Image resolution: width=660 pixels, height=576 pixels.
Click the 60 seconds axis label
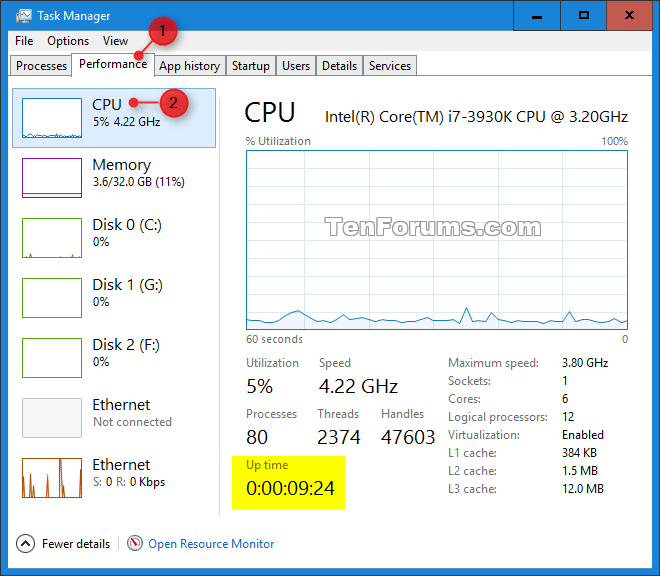(274, 339)
